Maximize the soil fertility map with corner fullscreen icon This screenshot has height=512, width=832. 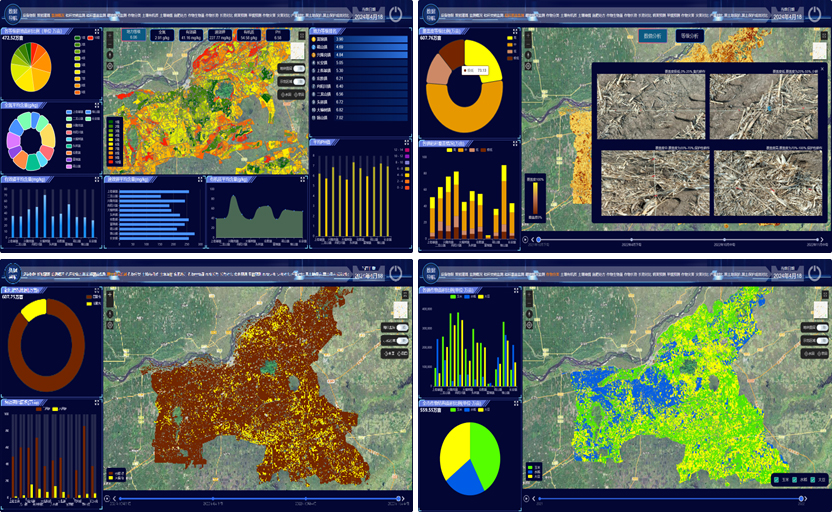[302, 34]
